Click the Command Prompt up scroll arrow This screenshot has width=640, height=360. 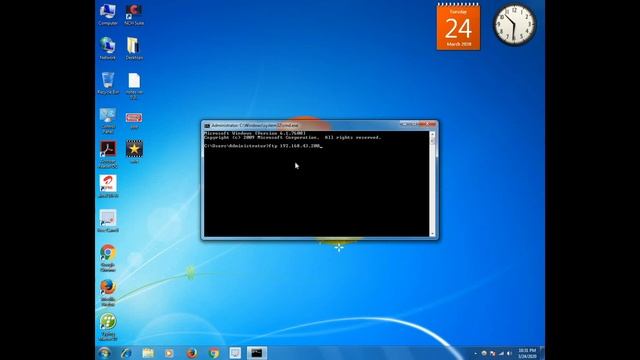pyautogui.click(x=432, y=134)
